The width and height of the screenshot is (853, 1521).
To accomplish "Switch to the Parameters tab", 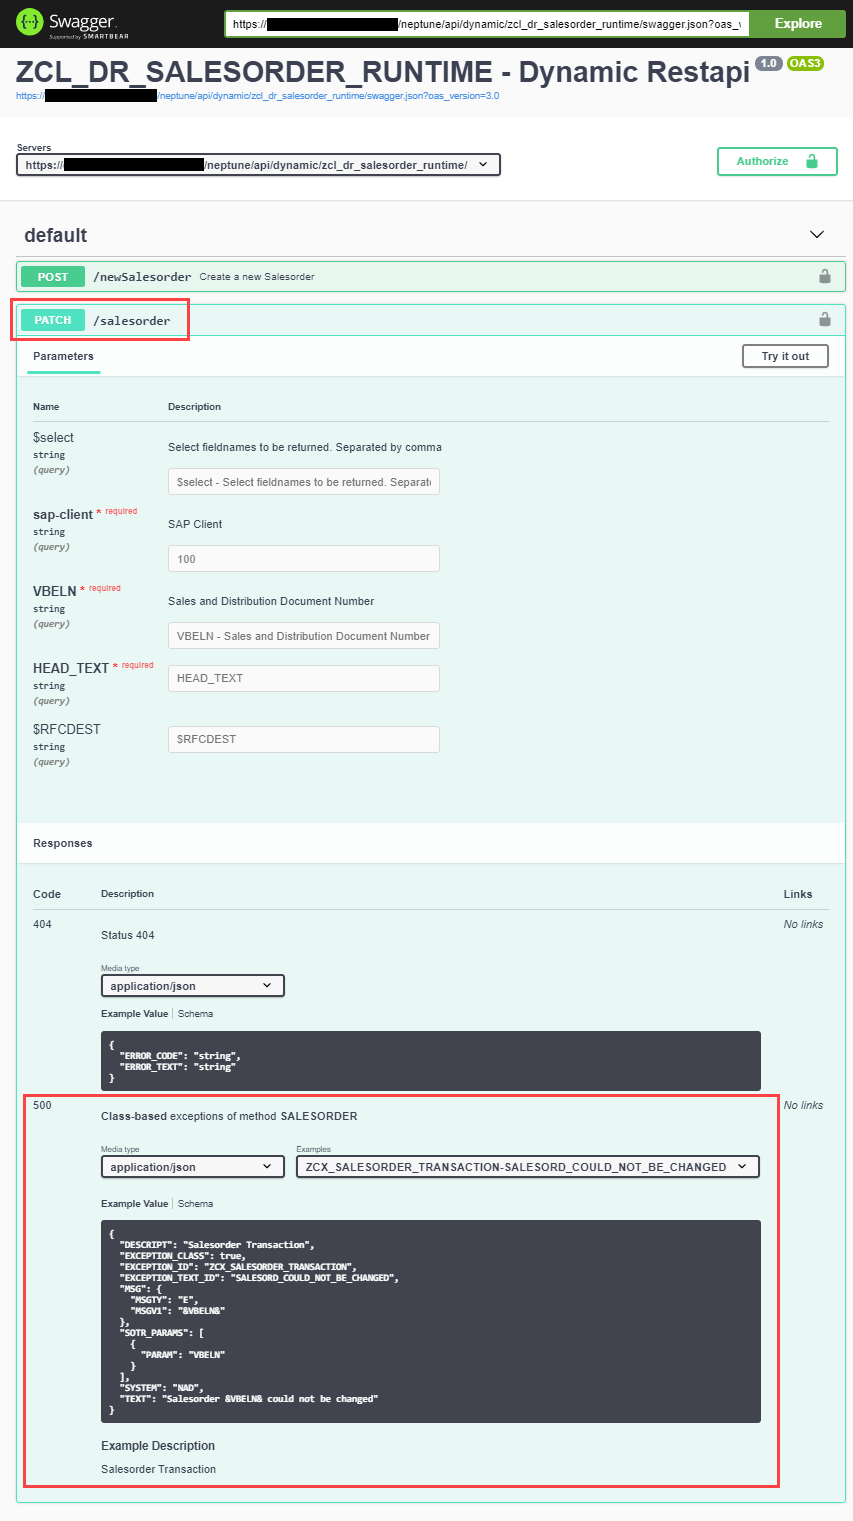I will [x=63, y=356].
